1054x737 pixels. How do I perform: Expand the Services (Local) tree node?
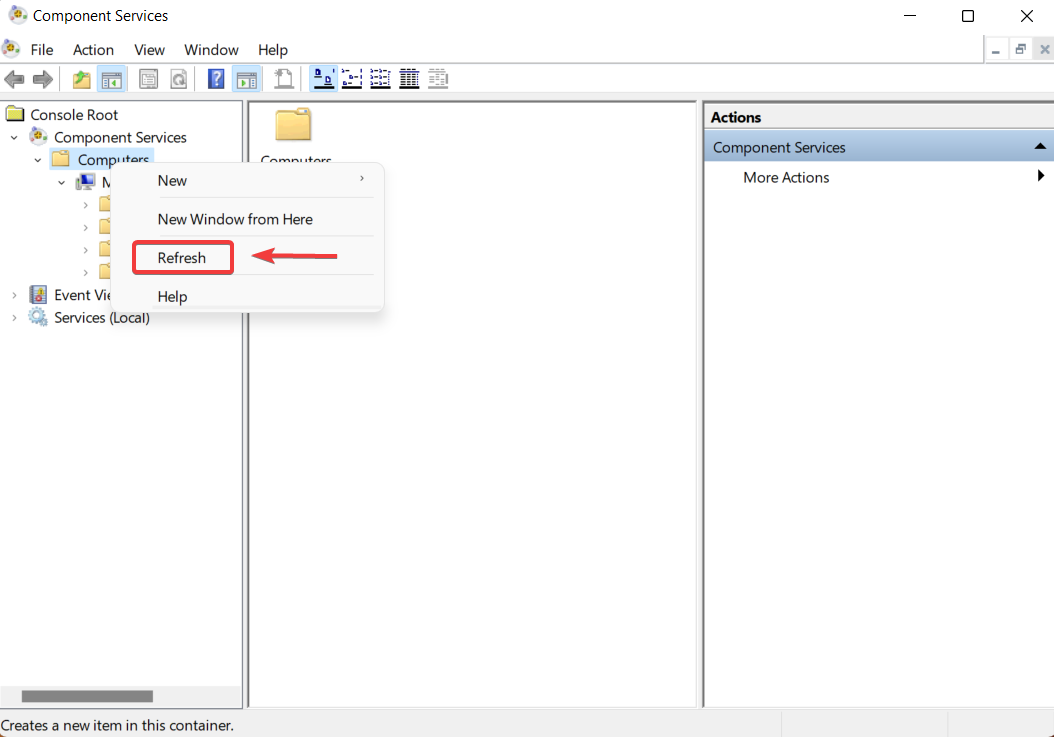tap(14, 318)
